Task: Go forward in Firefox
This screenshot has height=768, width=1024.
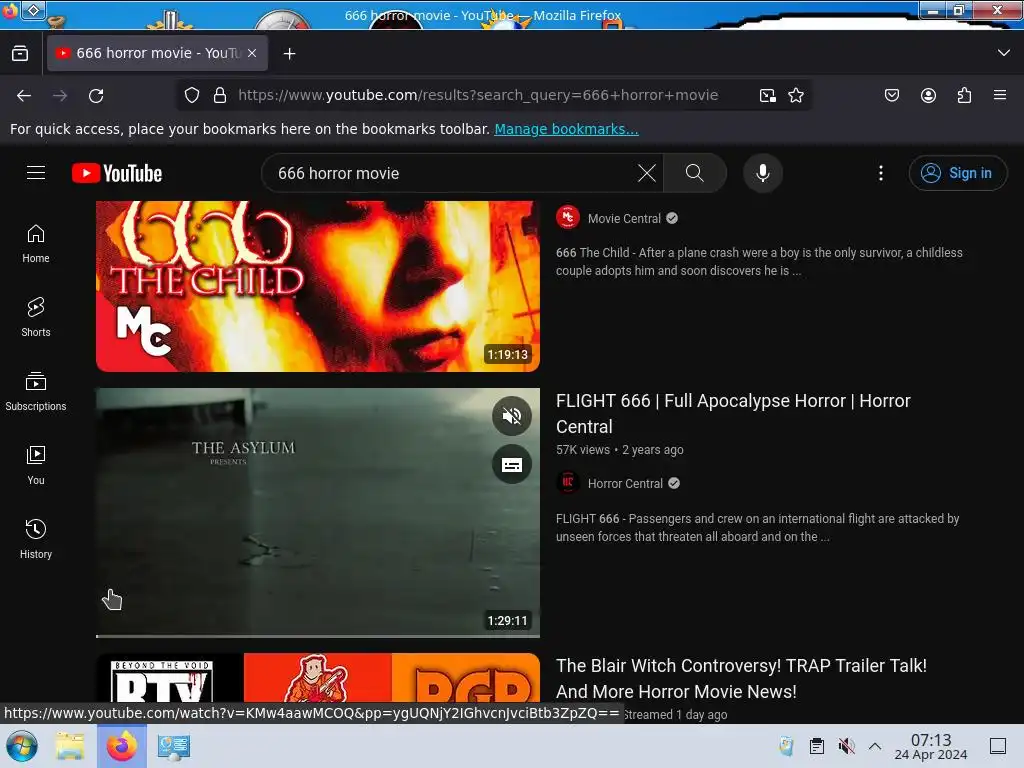Action: pos(60,95)
